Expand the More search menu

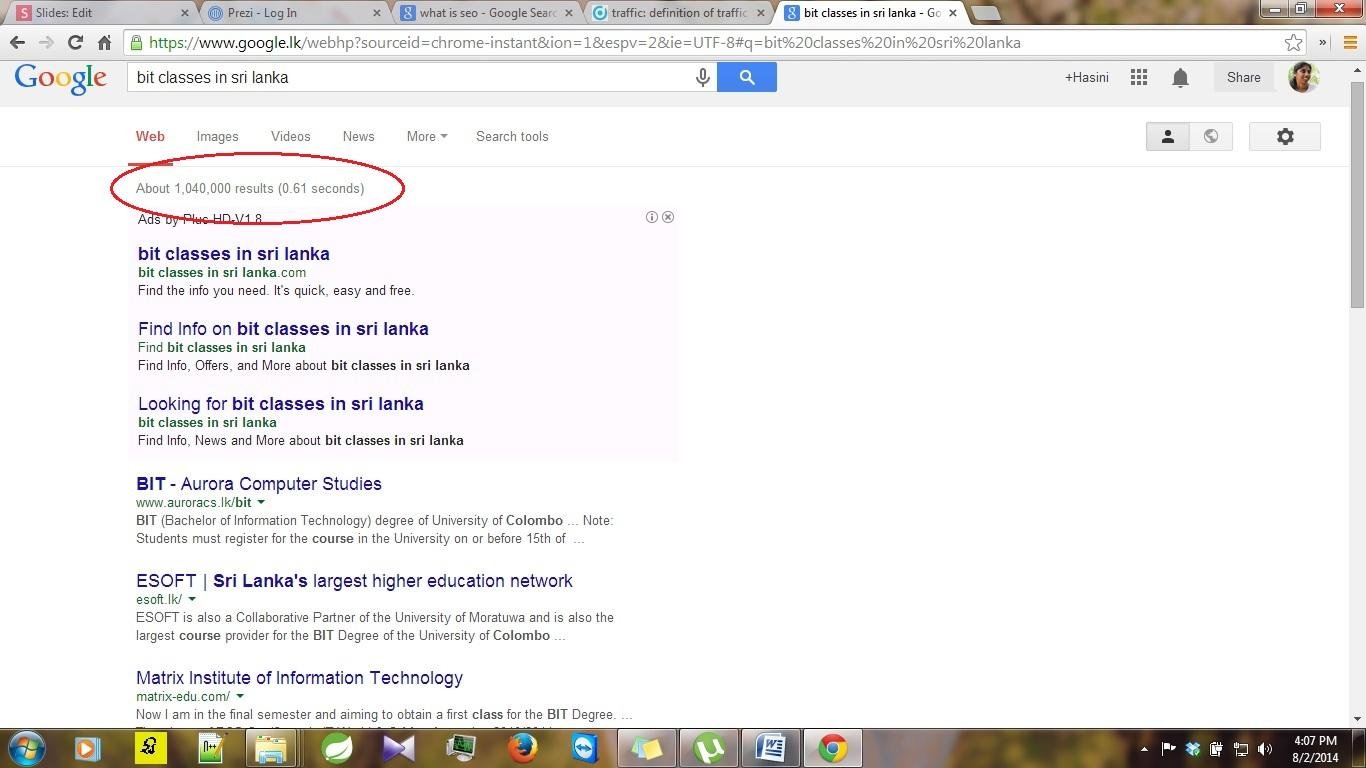click(427, 136)
